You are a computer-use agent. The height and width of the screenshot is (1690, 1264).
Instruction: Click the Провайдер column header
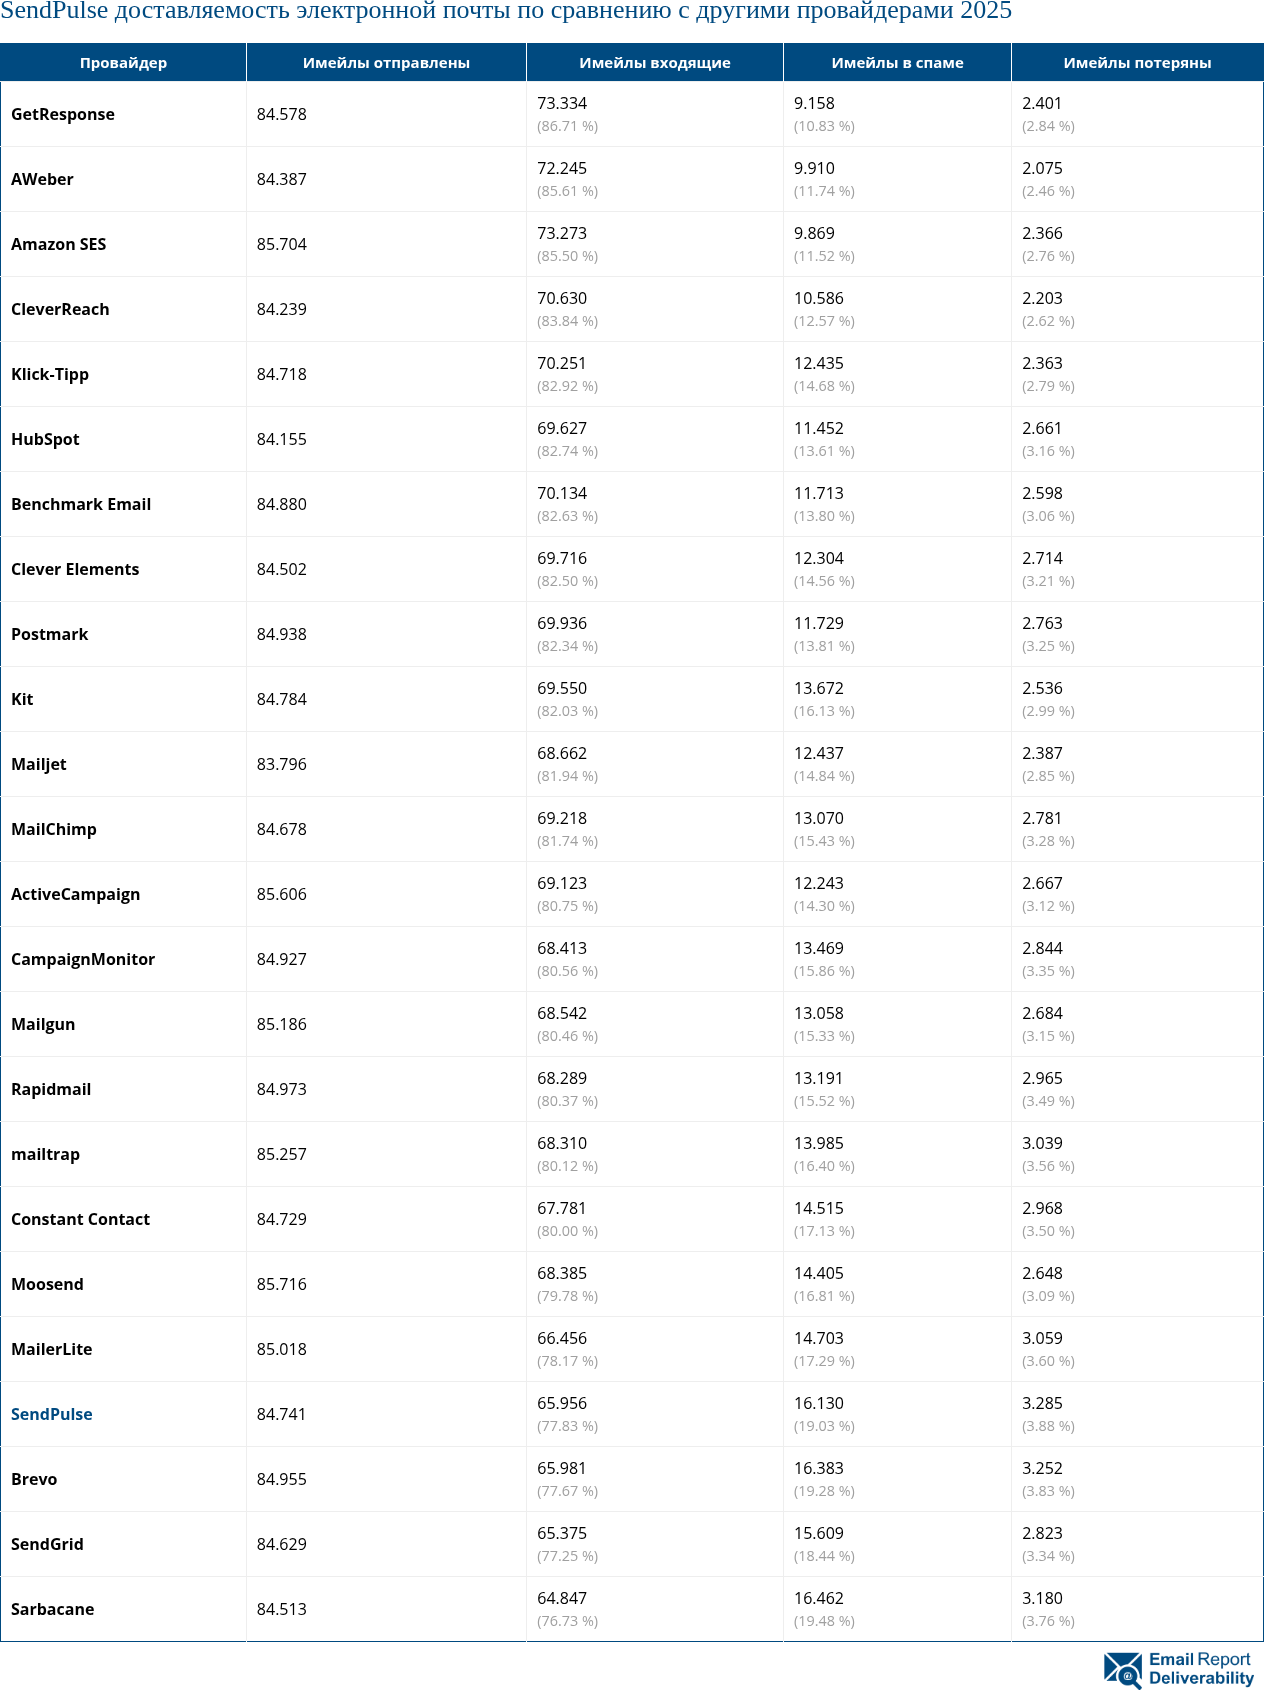[x=123, y=62]
